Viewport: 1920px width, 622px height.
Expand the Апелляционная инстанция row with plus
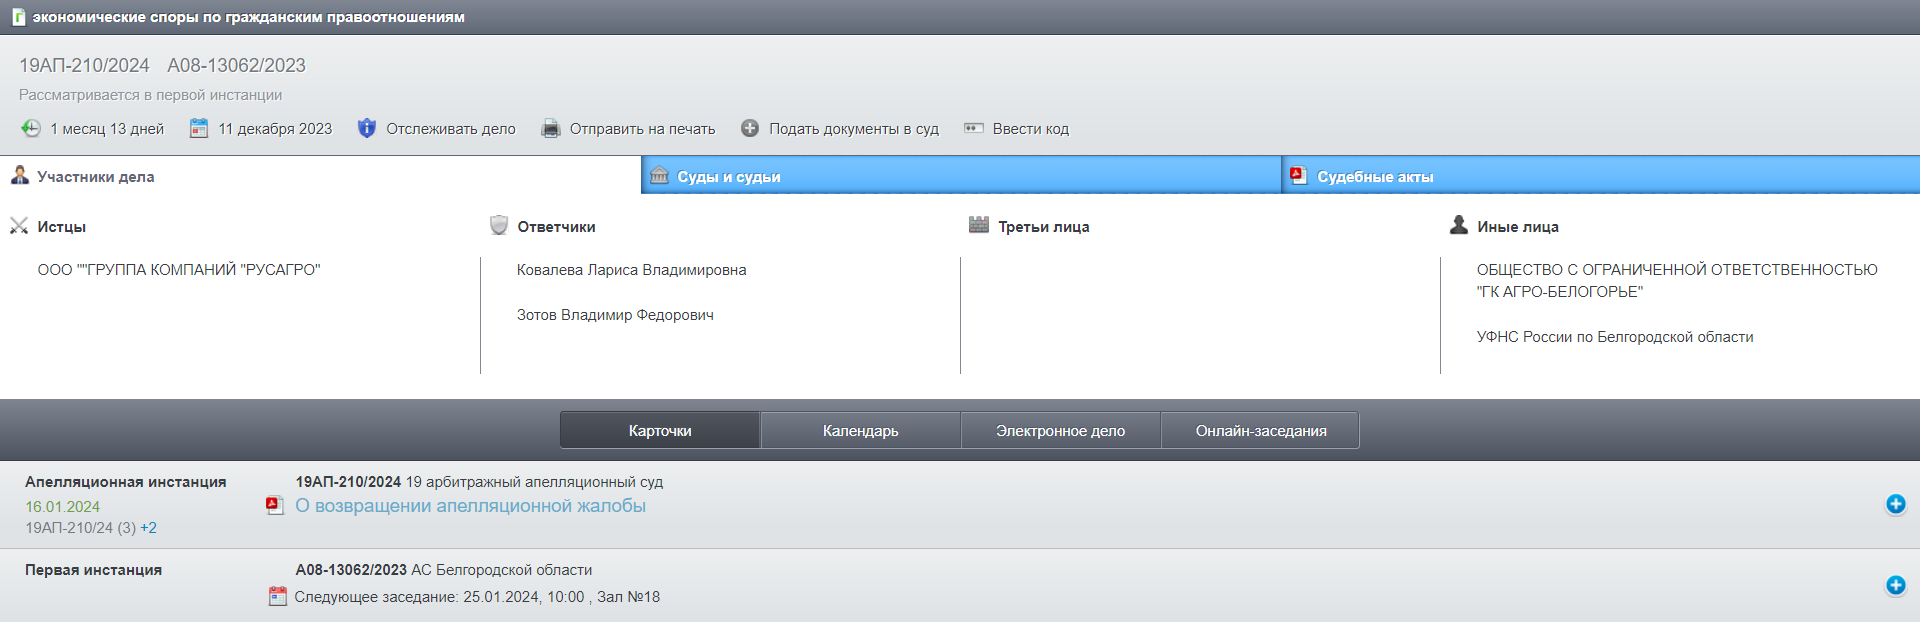[1895, 504]
